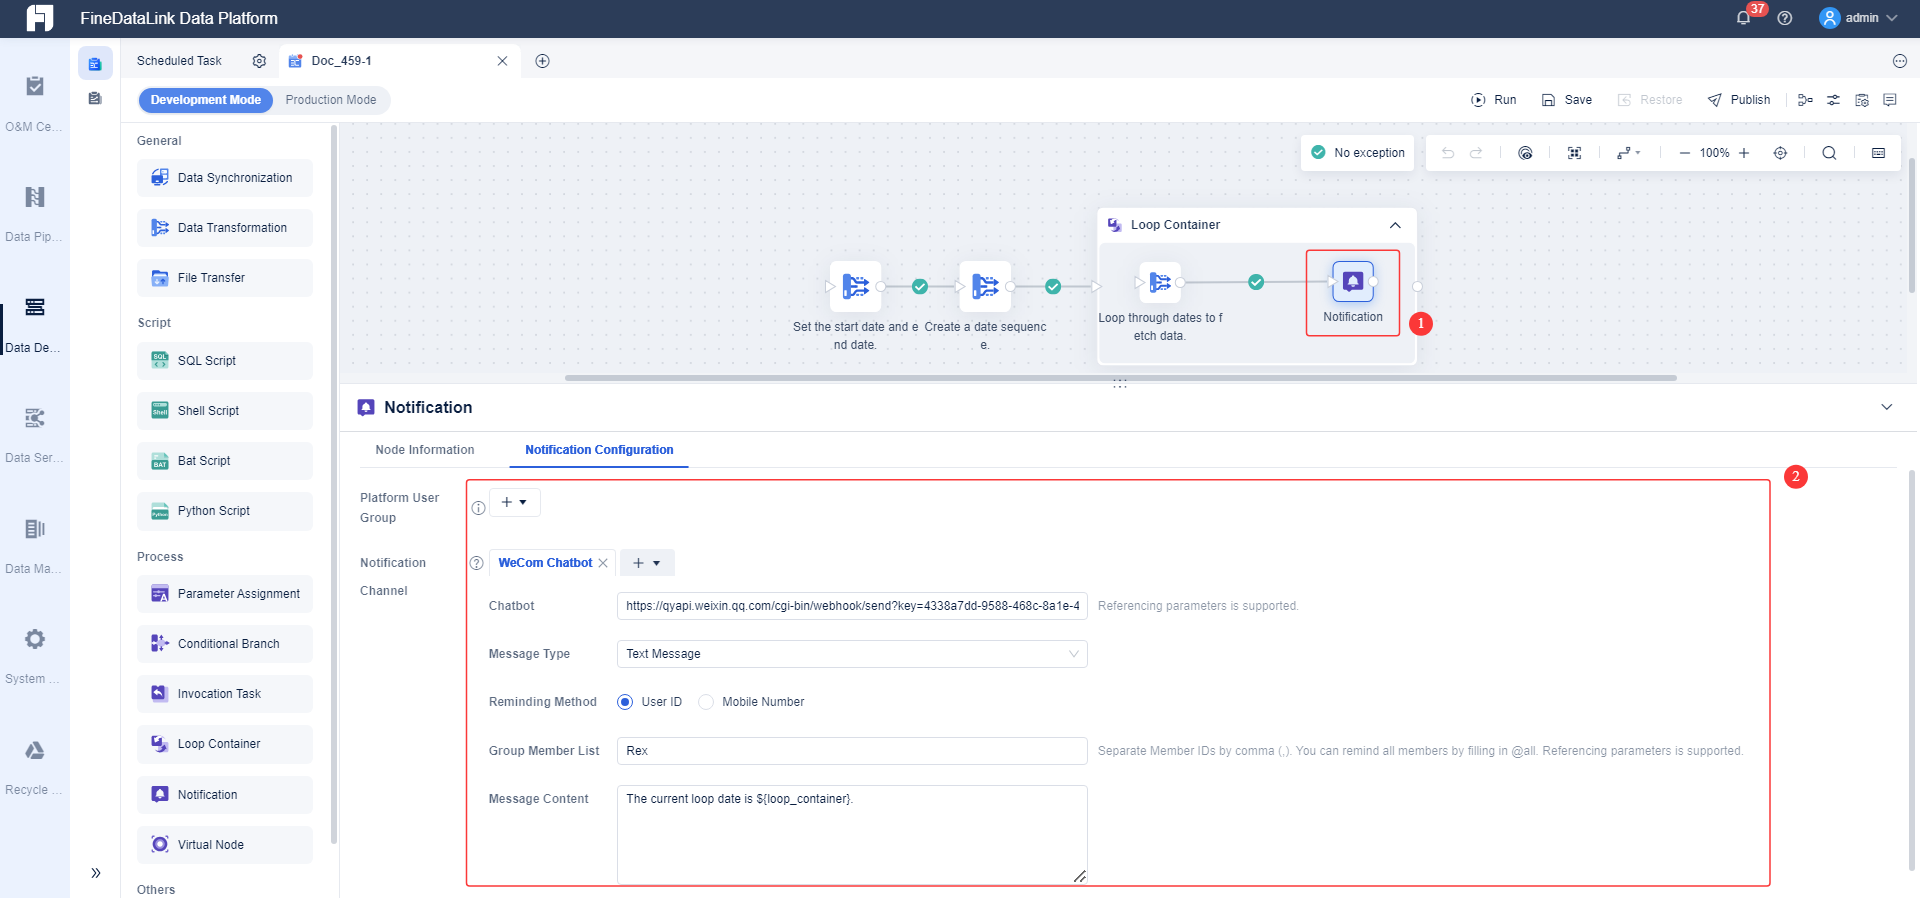This screenshot has height=898, width=1920.
Task: Add a Parameter Assignment node
Action: pos(225,594)
